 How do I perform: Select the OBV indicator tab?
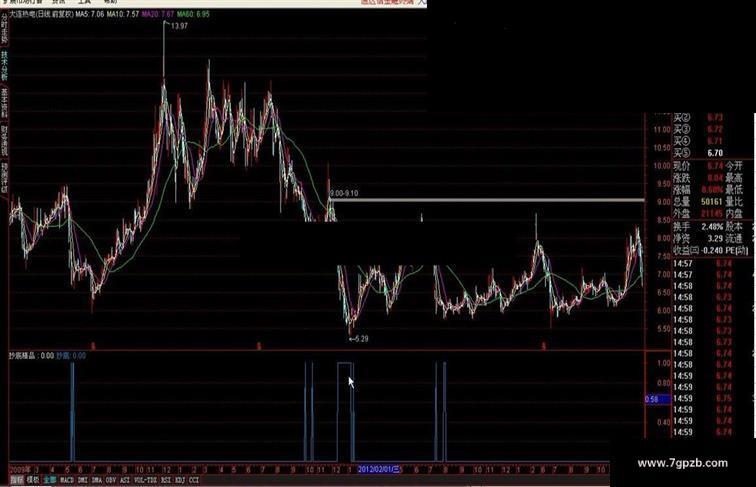[111, 480]
